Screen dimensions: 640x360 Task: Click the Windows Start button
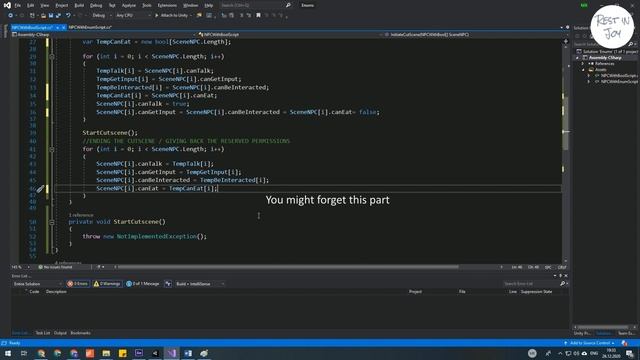pyautogui.click(x=8, y=353)
